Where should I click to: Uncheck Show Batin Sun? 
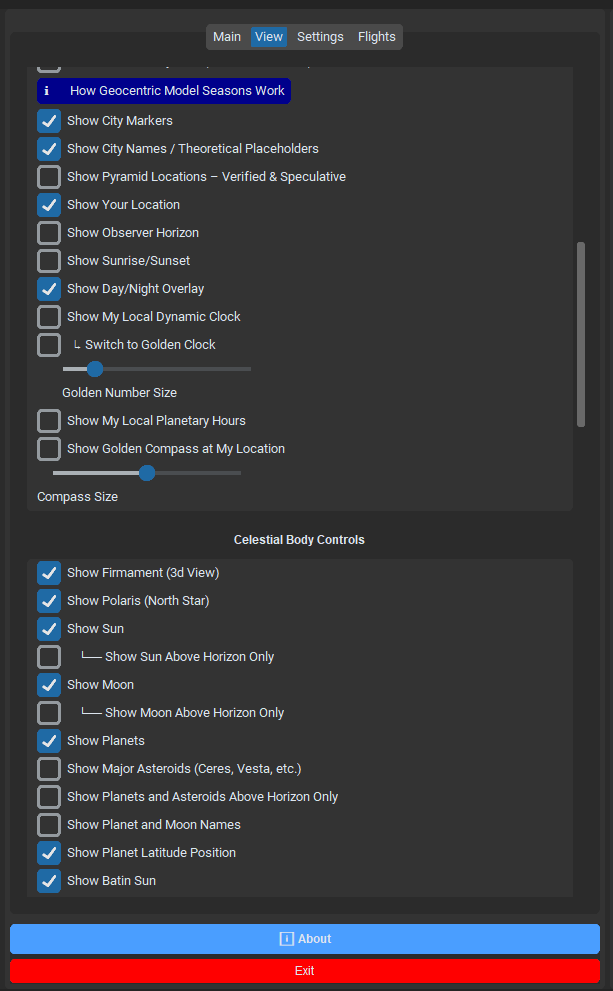click(49, 881)
